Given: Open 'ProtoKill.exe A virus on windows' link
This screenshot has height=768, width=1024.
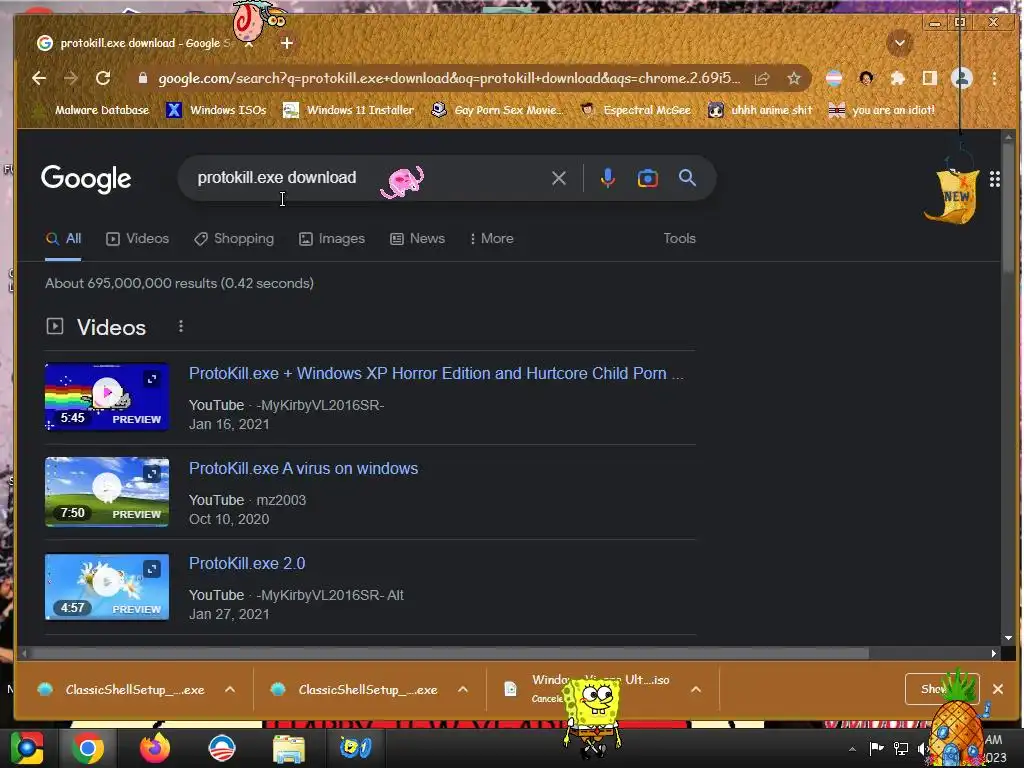Looking at the screenshot, I should click(304, 468).
